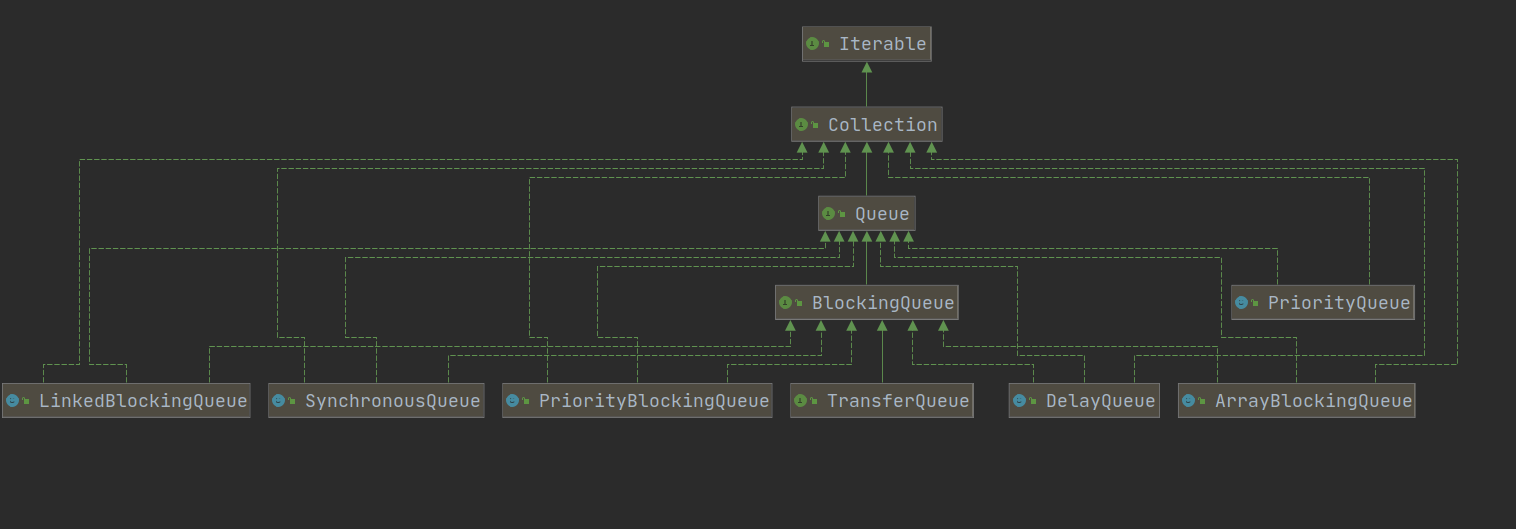The image size is (1516, 529).
Task: Select the DelayQueue label text
Action: (x=1100, y=401)
